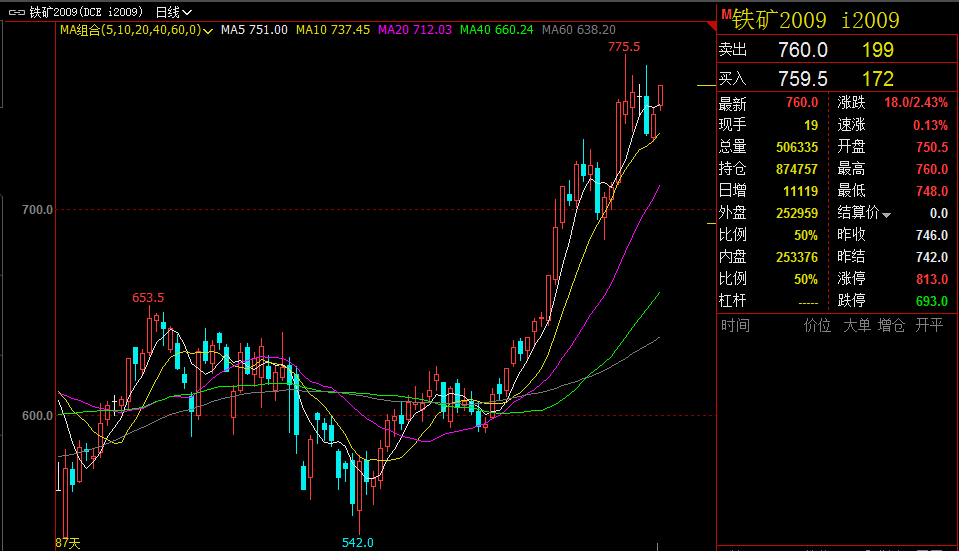This screenshot has width=959, height=551.
Task: Click the bid price 759.5
Action: (x=802, y=79)
